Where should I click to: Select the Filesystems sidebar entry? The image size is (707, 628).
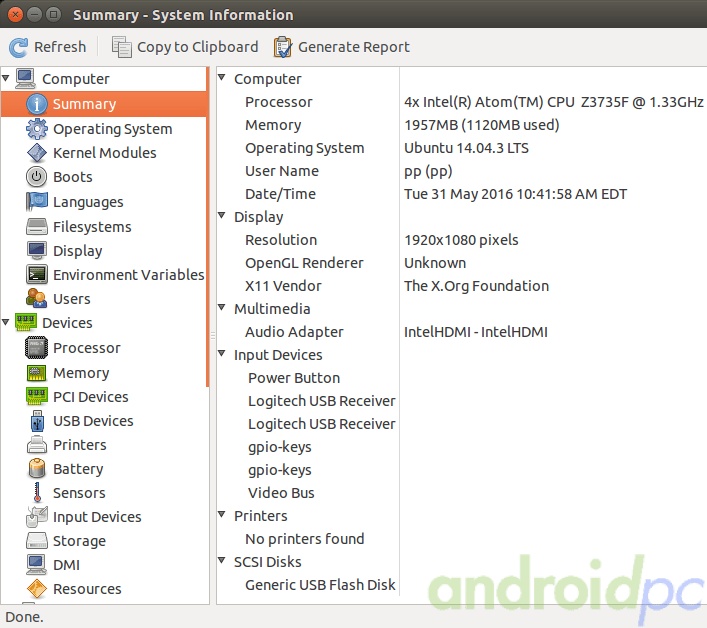(92, 226)
